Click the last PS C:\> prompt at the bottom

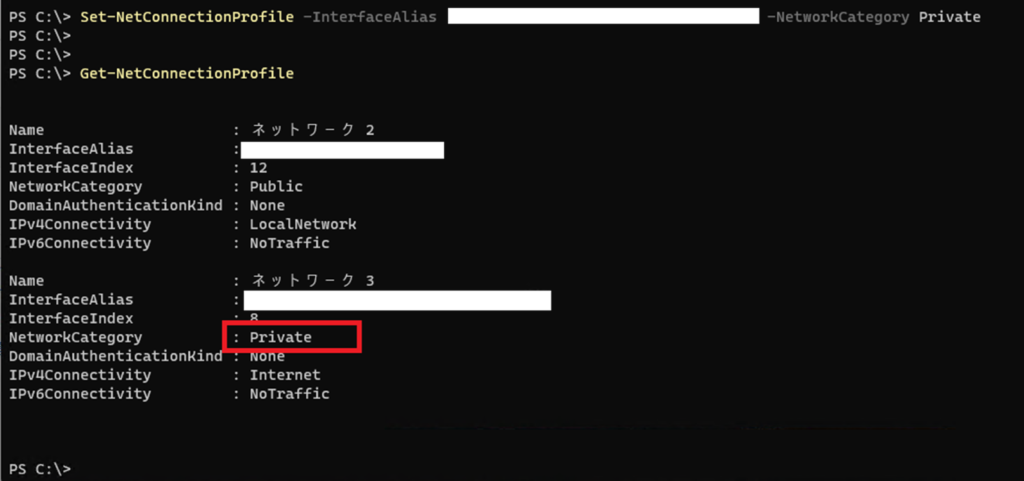click(40, 469)
